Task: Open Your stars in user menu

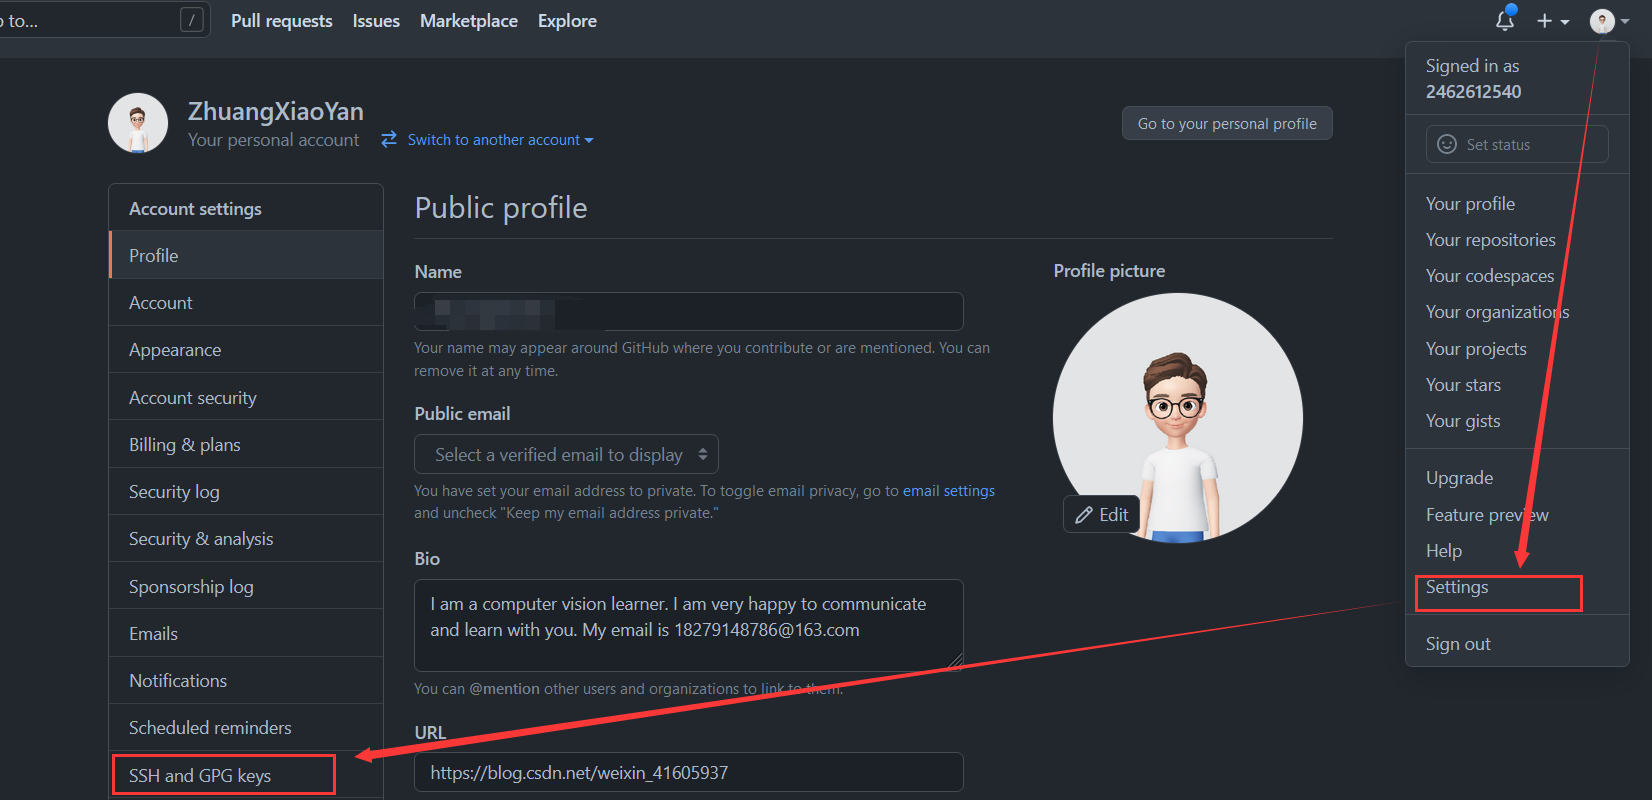Action: tap(1463, 384)
